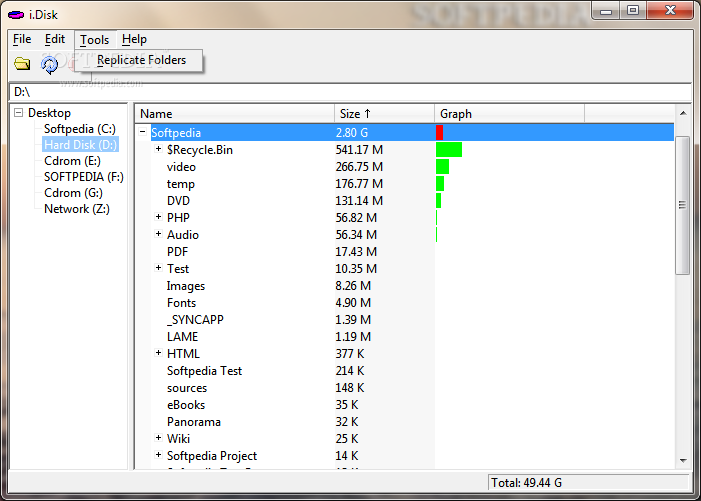Image resolution: width=701 pixels, height=501 pixels.
Task: Expand the Audio folder
Action: tap(158, 234)
